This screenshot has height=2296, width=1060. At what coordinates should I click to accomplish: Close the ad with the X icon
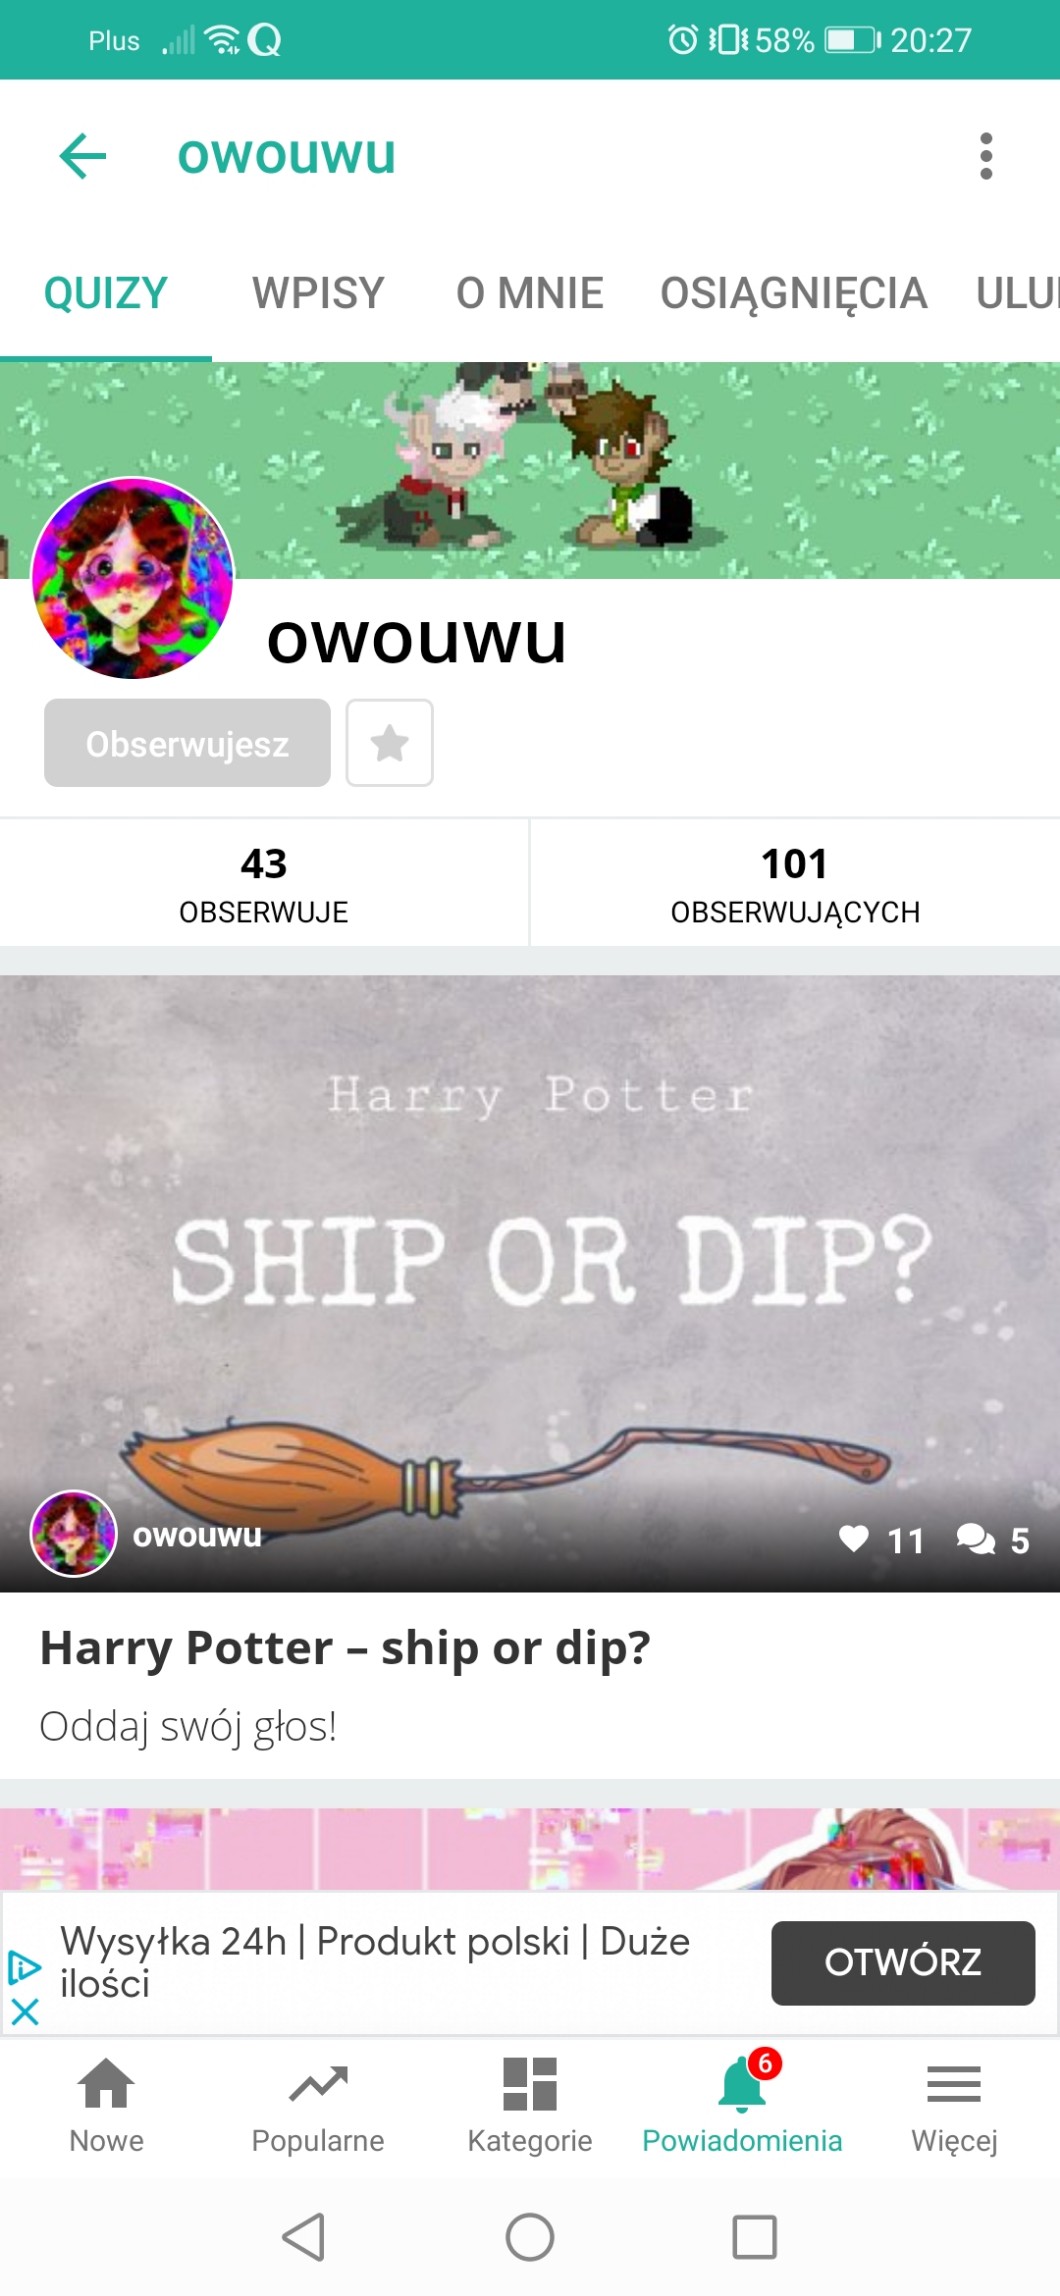pos(25,2012)
